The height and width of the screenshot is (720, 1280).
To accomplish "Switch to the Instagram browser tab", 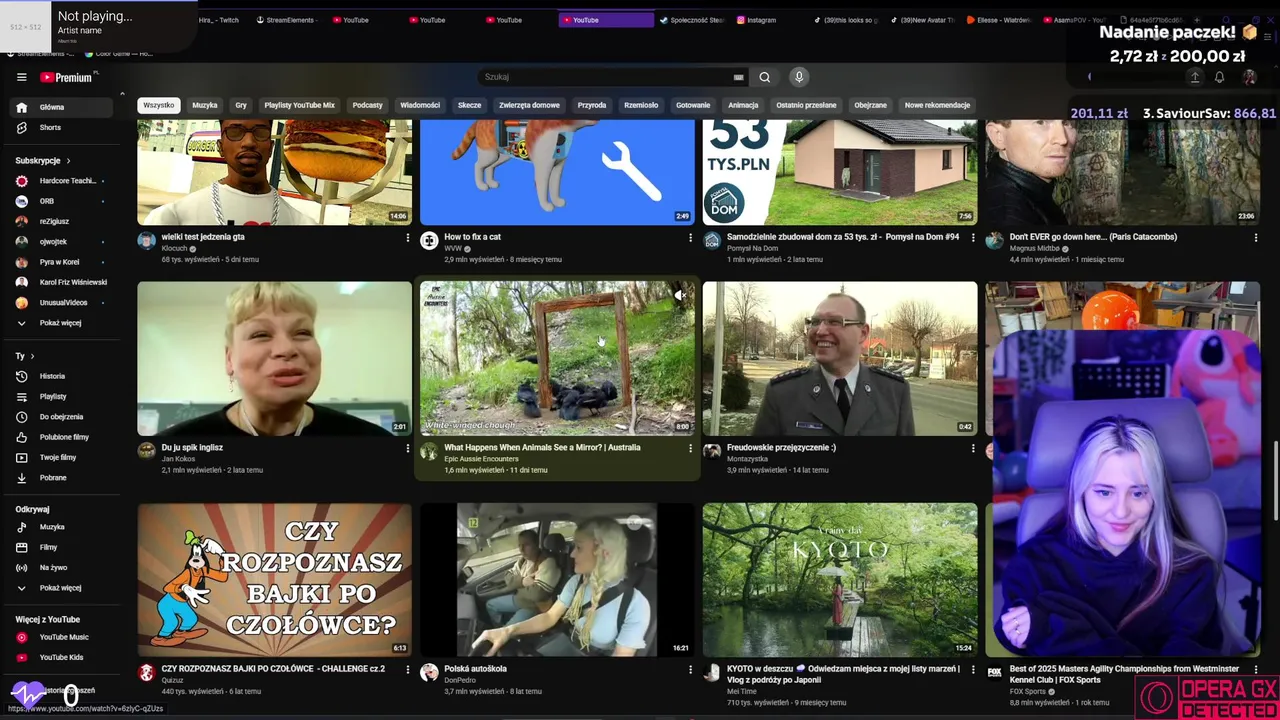I will (762, 20).
